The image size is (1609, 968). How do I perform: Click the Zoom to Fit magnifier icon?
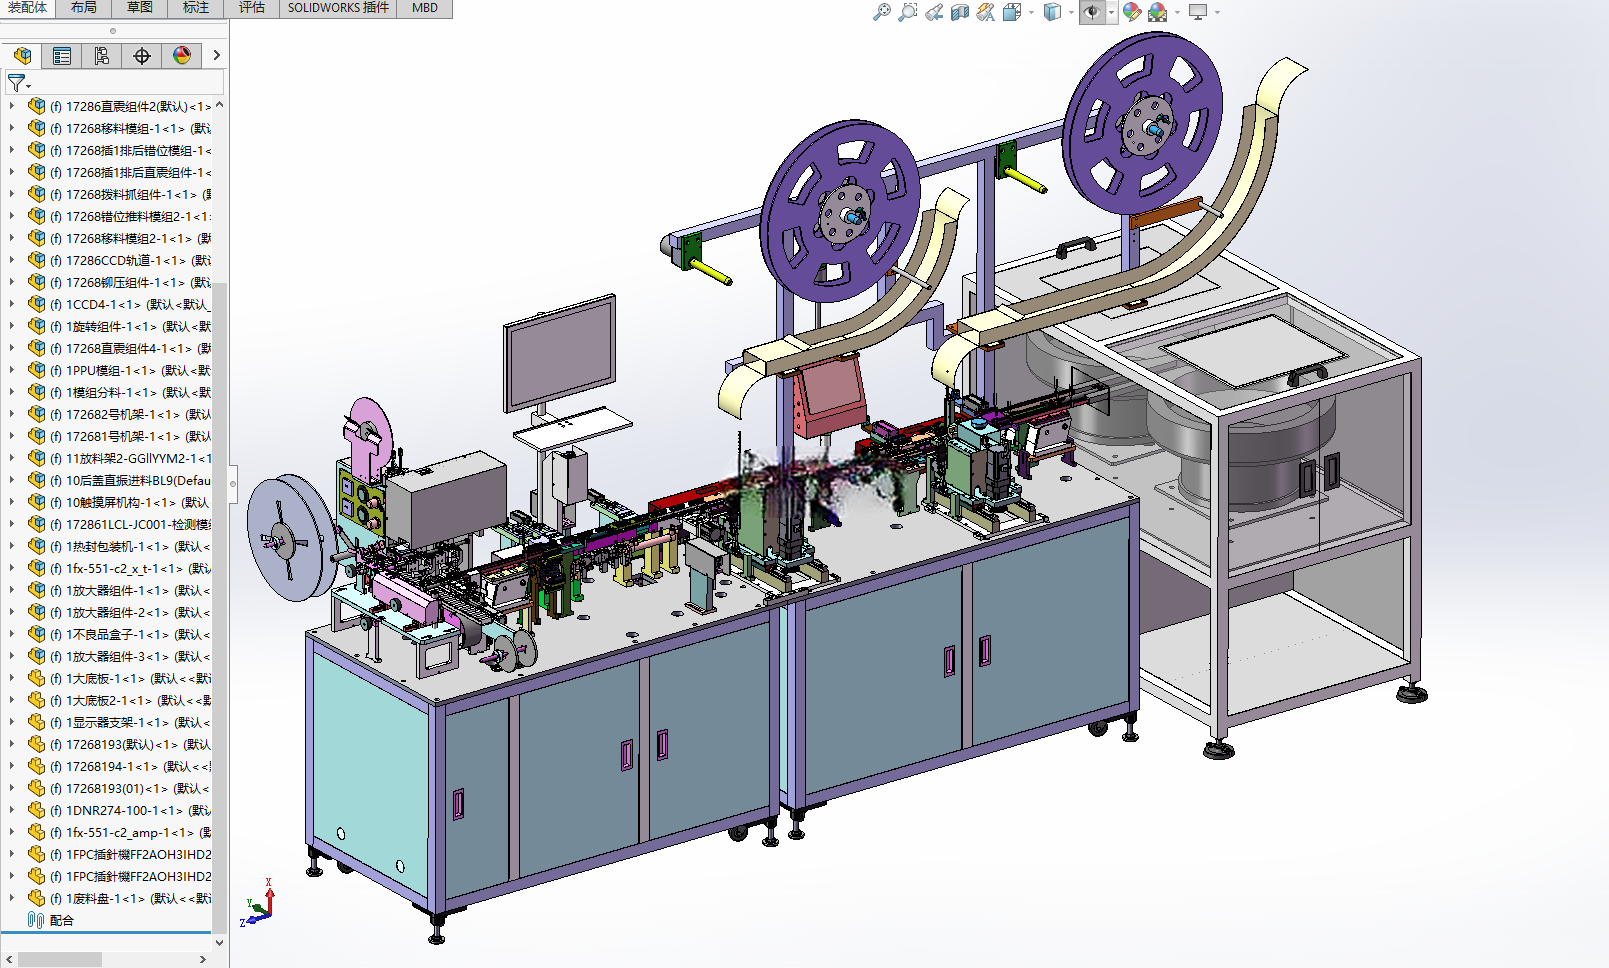click(881, 12)
